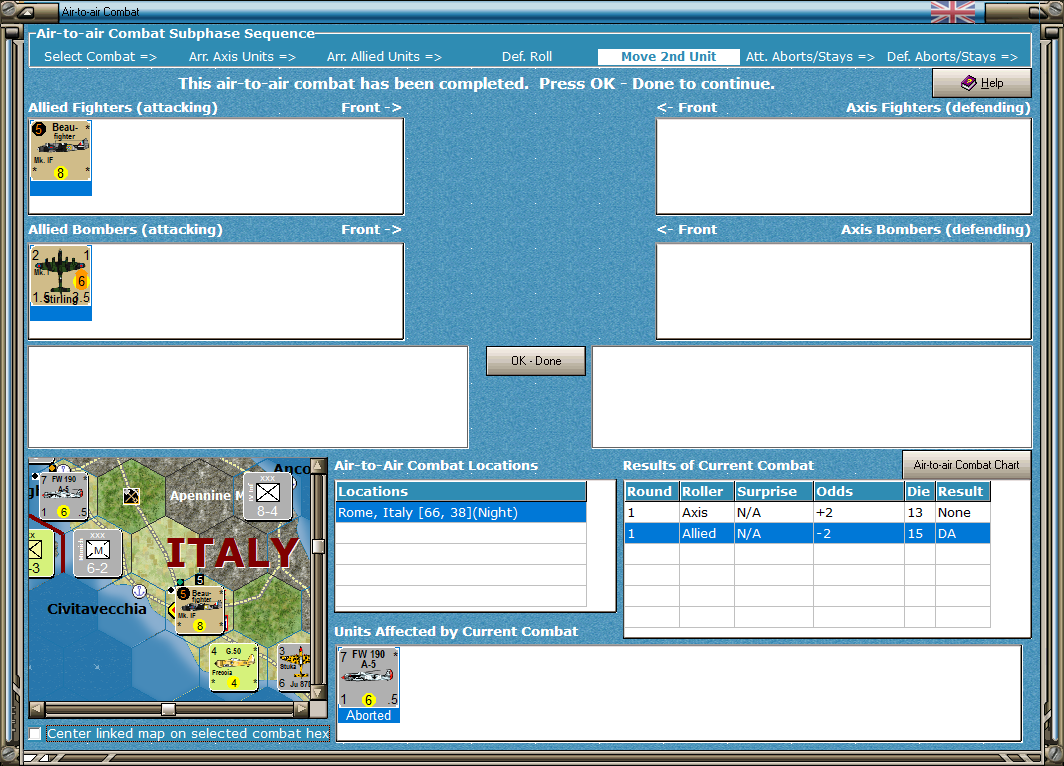Image resolution: width=1064 pixels, height=766 pixels.
Task: Click the Die column header
Action: point(919,491)
